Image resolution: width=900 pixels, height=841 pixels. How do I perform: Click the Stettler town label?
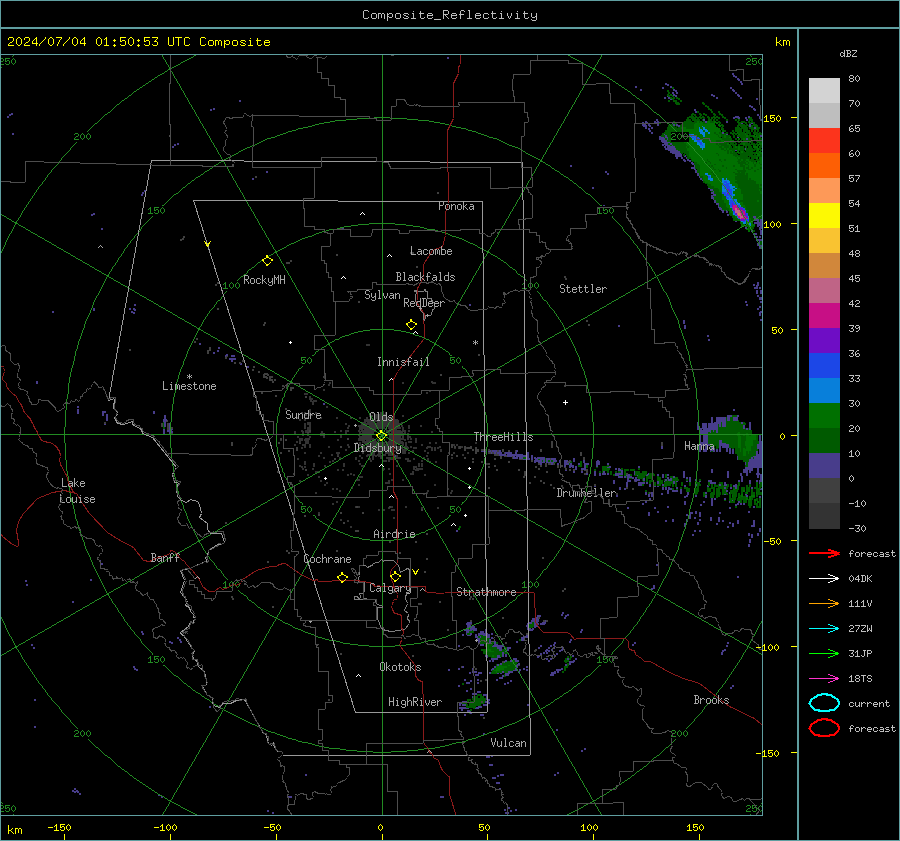[x=583, y=289]
